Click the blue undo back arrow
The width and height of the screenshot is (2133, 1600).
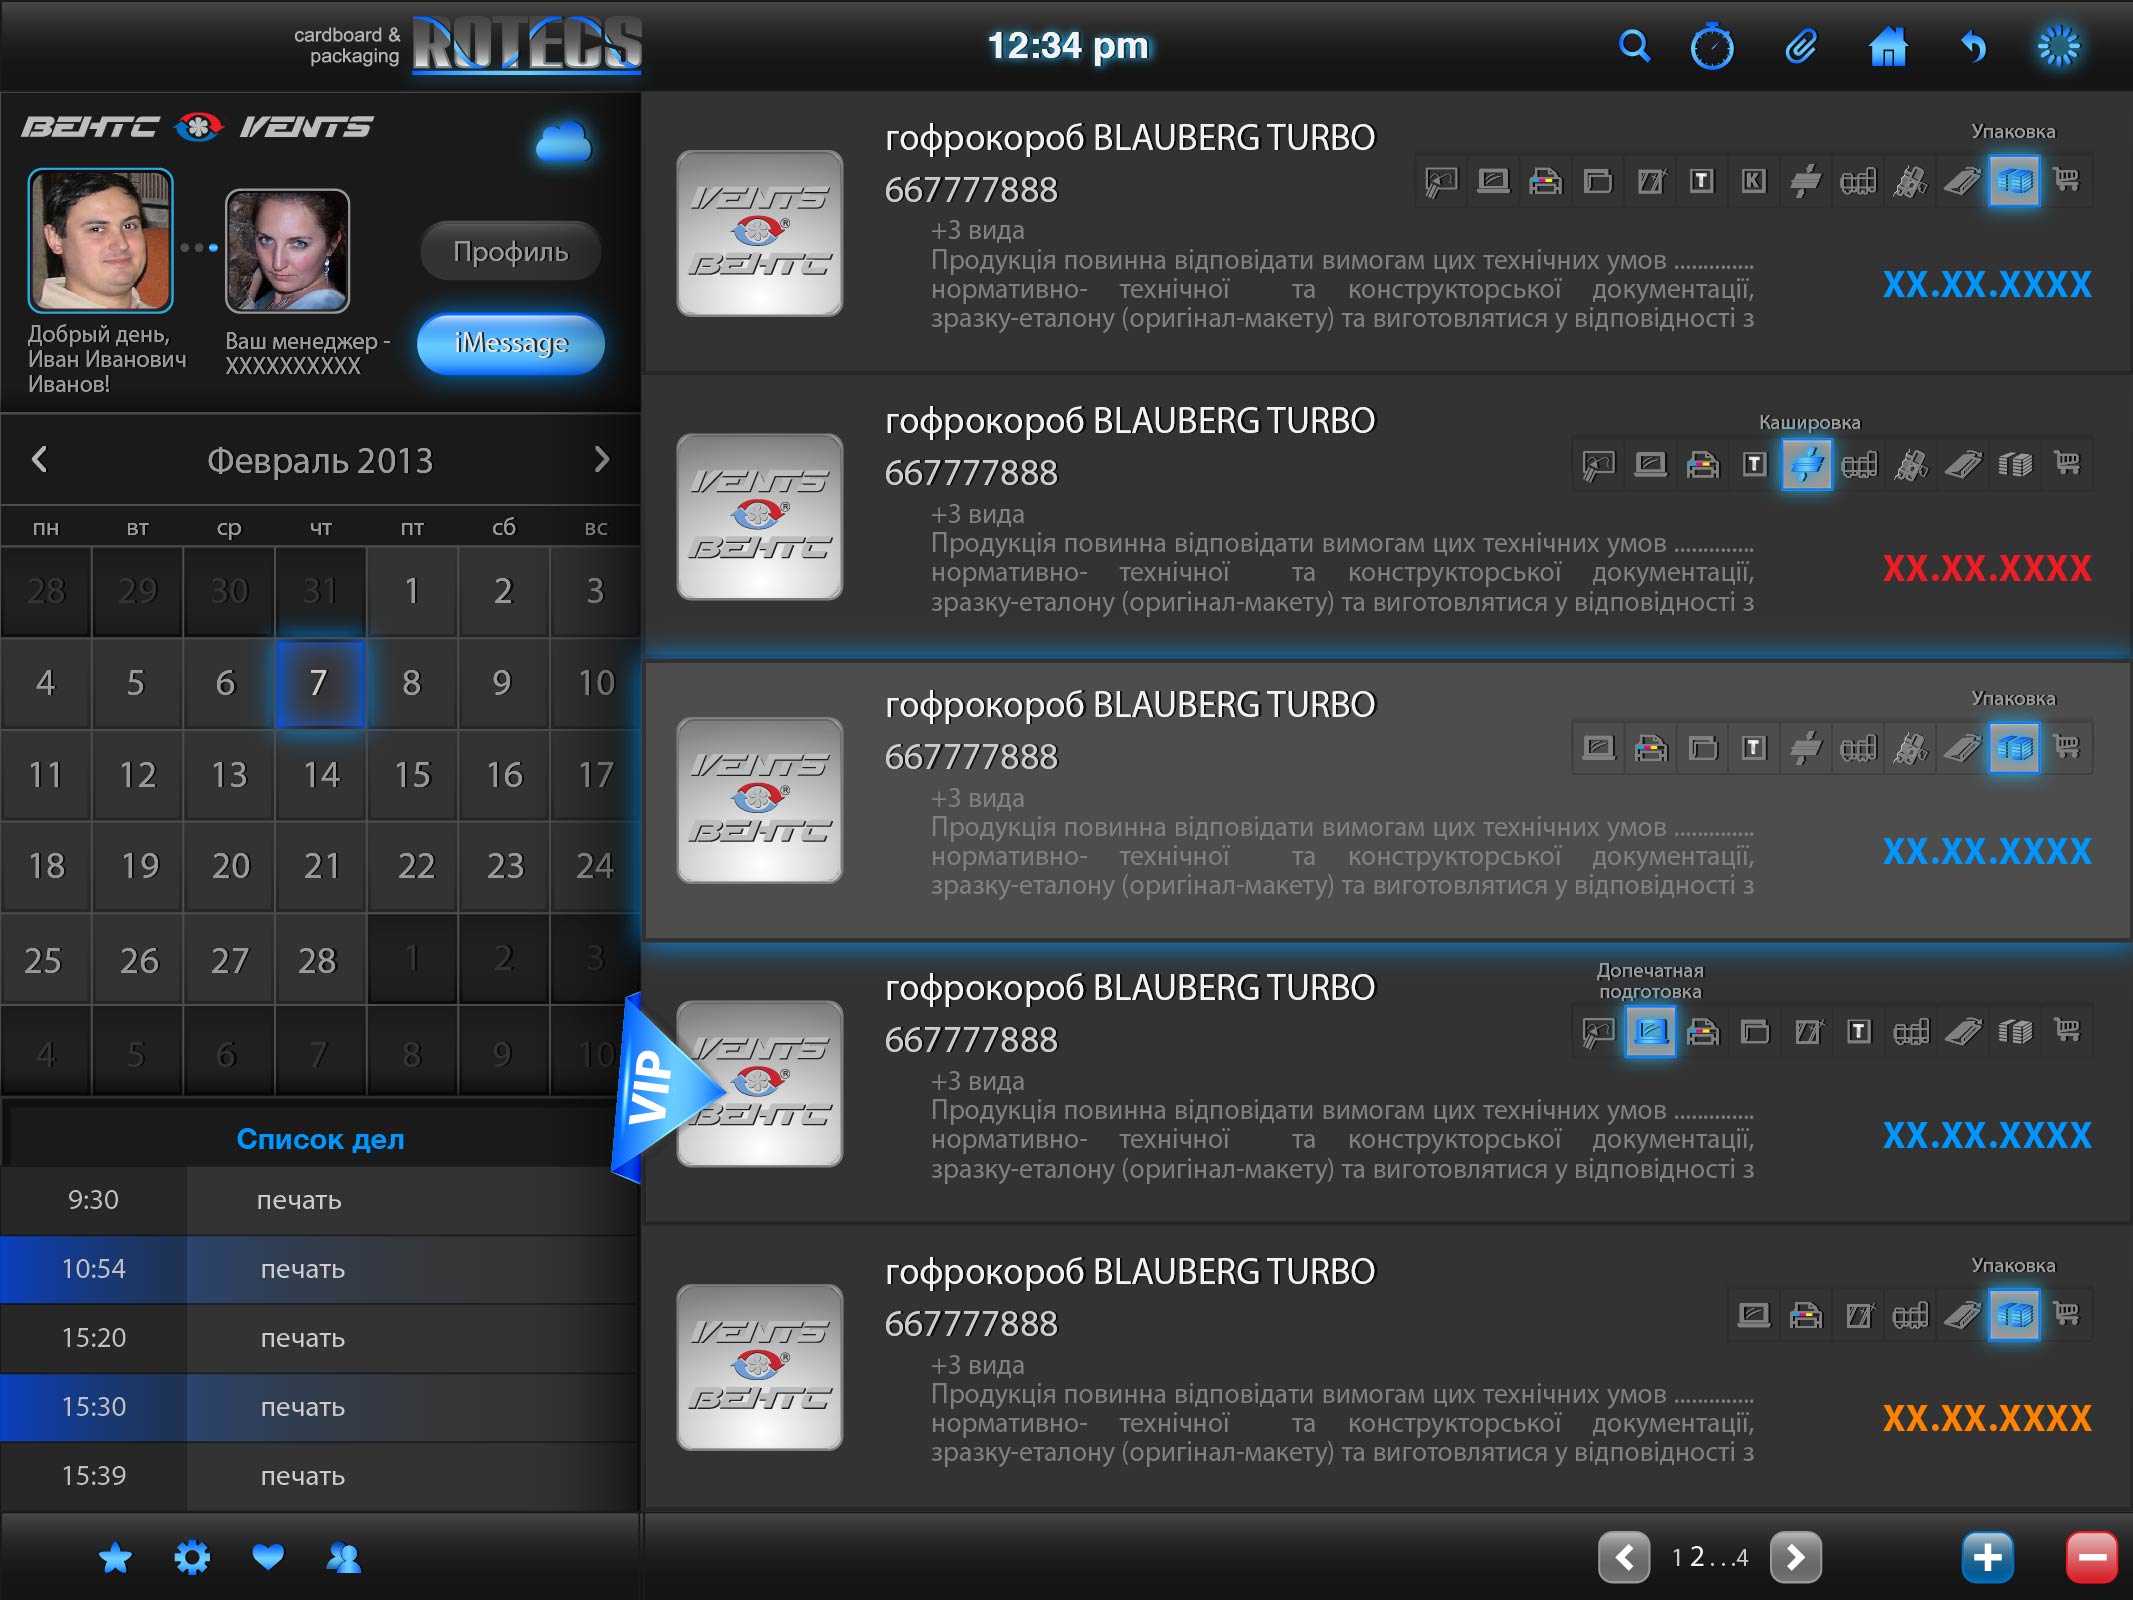click(1973, 46)
